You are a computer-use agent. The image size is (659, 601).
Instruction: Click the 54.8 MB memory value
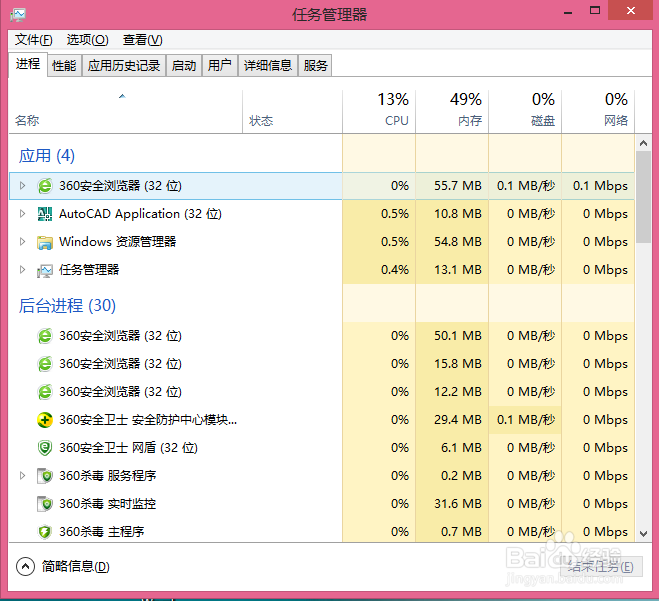[x=458, y=242]
